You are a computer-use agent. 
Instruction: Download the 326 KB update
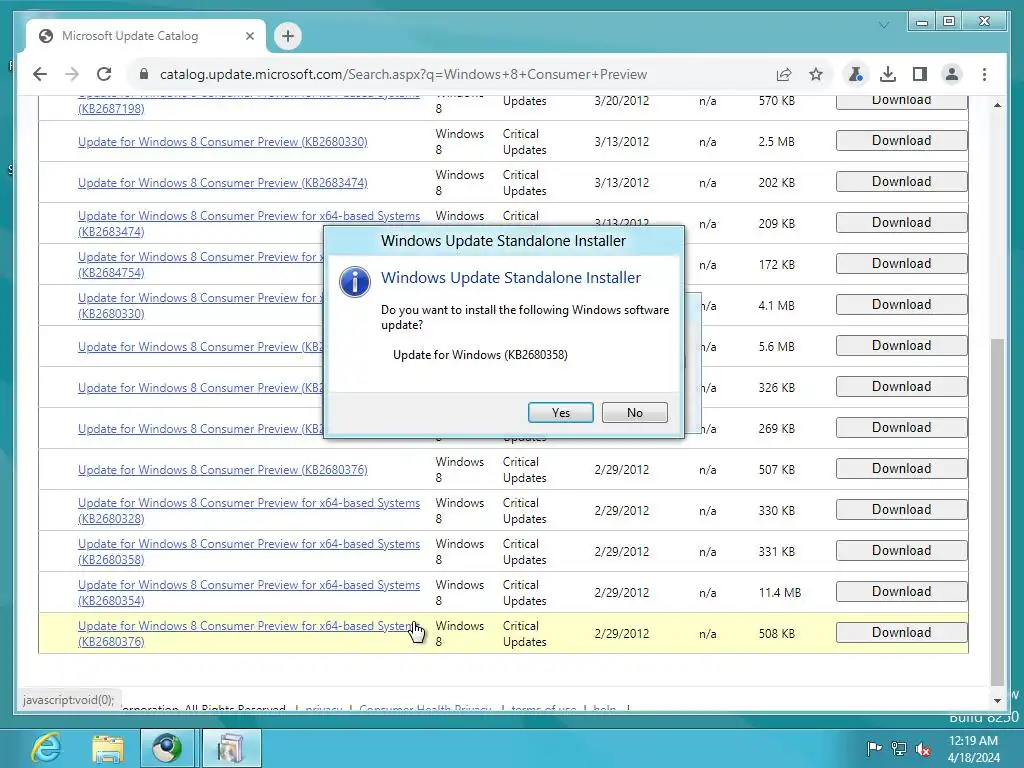point(901,387)
